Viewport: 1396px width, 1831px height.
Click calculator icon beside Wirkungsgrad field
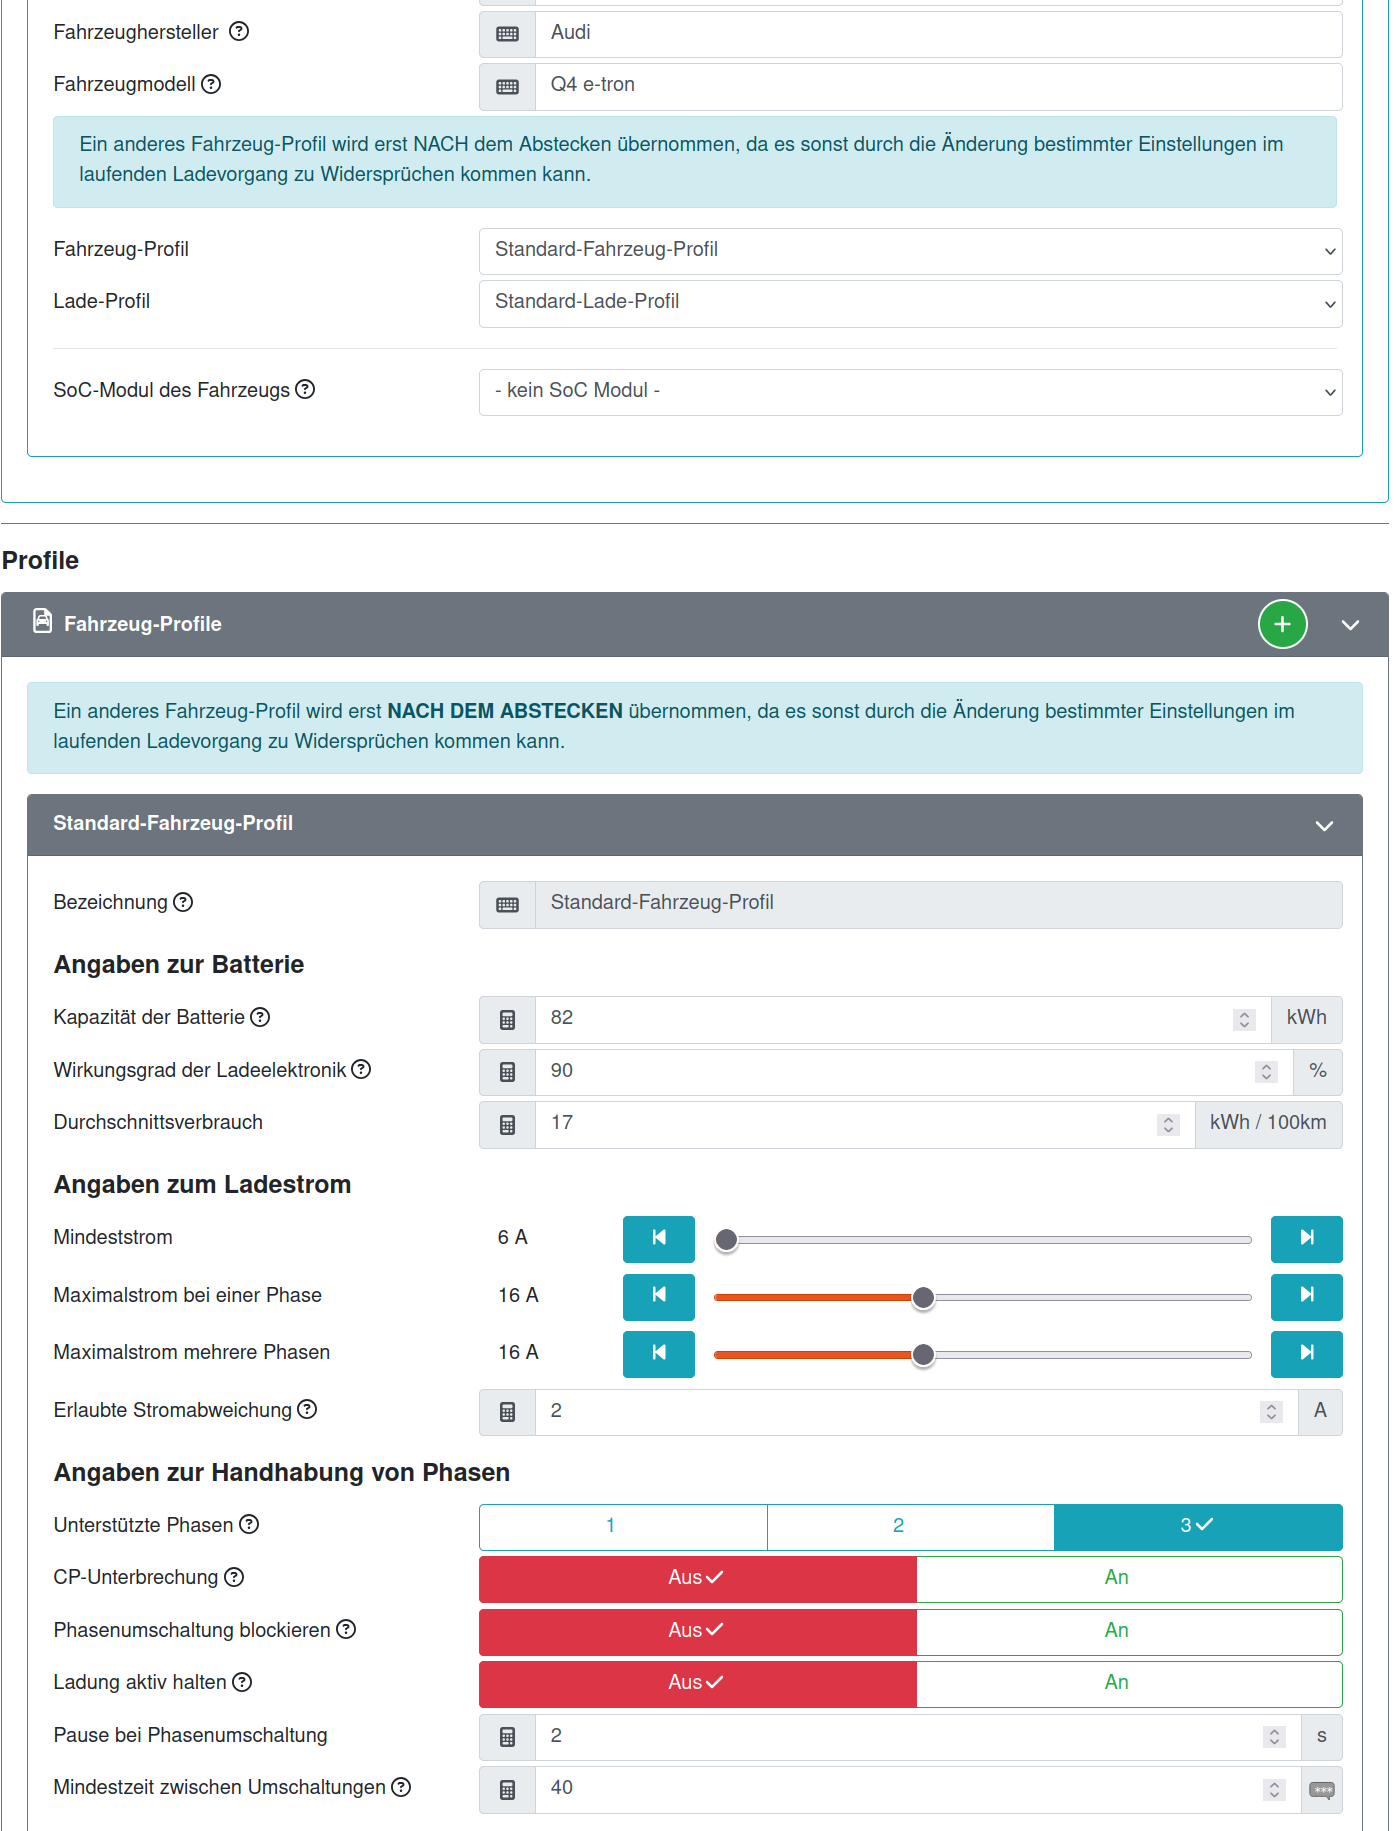point(508,1072)
